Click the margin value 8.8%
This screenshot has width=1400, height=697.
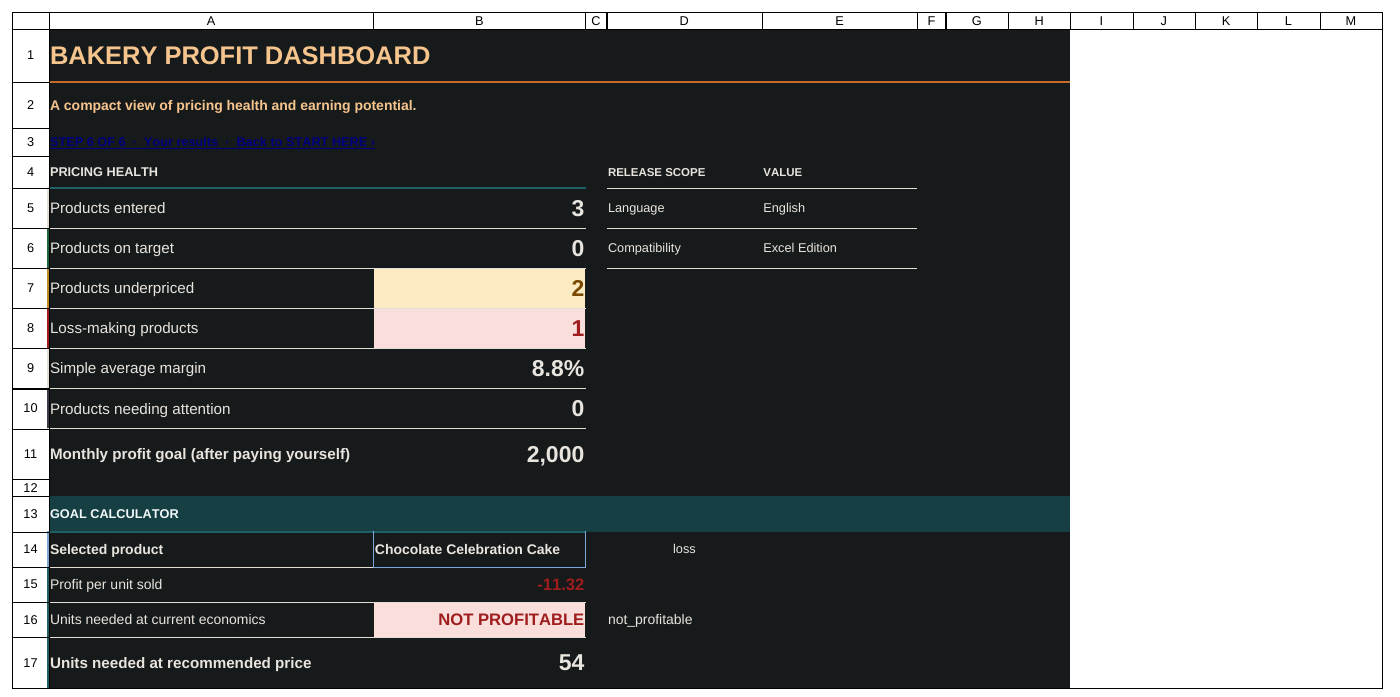[x=479, y=368]
